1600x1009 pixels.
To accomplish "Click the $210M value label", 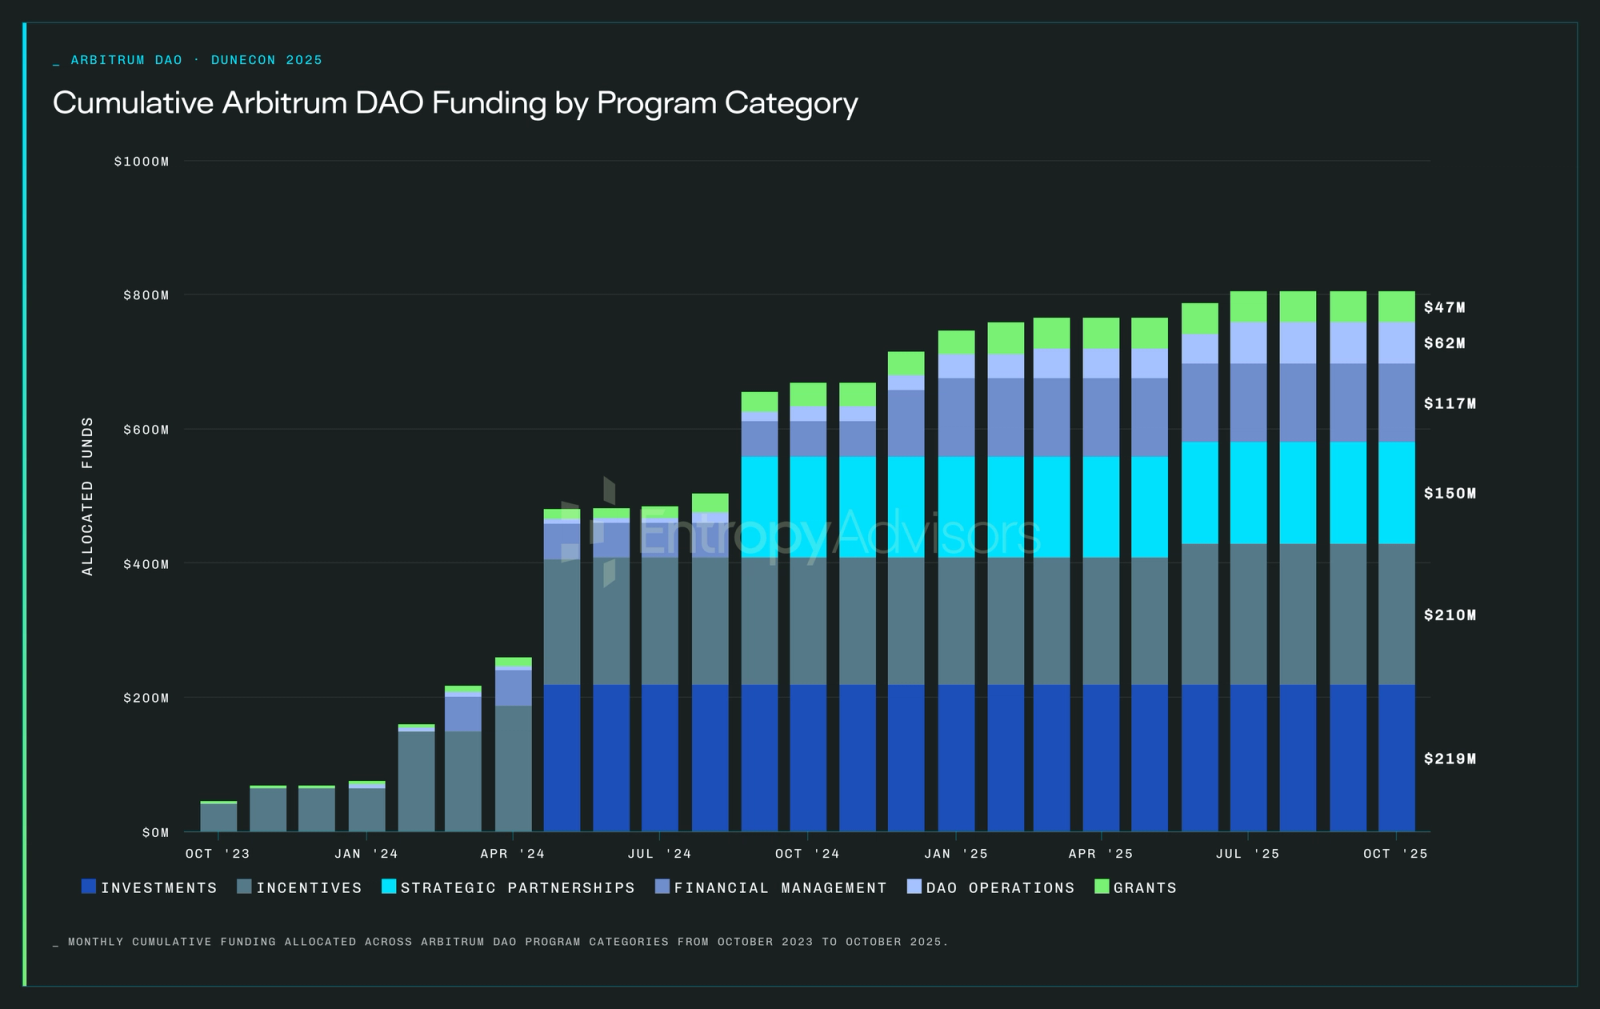I will pyautogui.click(x=1450, y=616).
